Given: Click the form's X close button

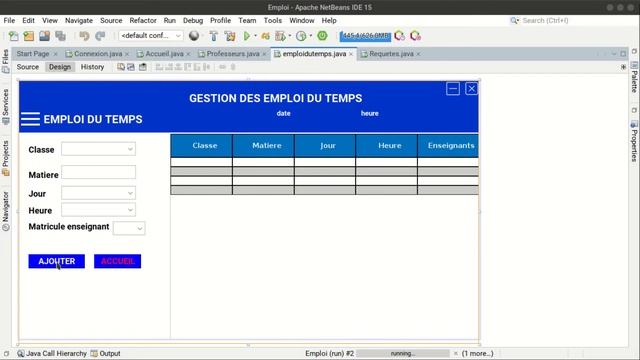Looking at the screenshot, I should click(x=471, y=89).
